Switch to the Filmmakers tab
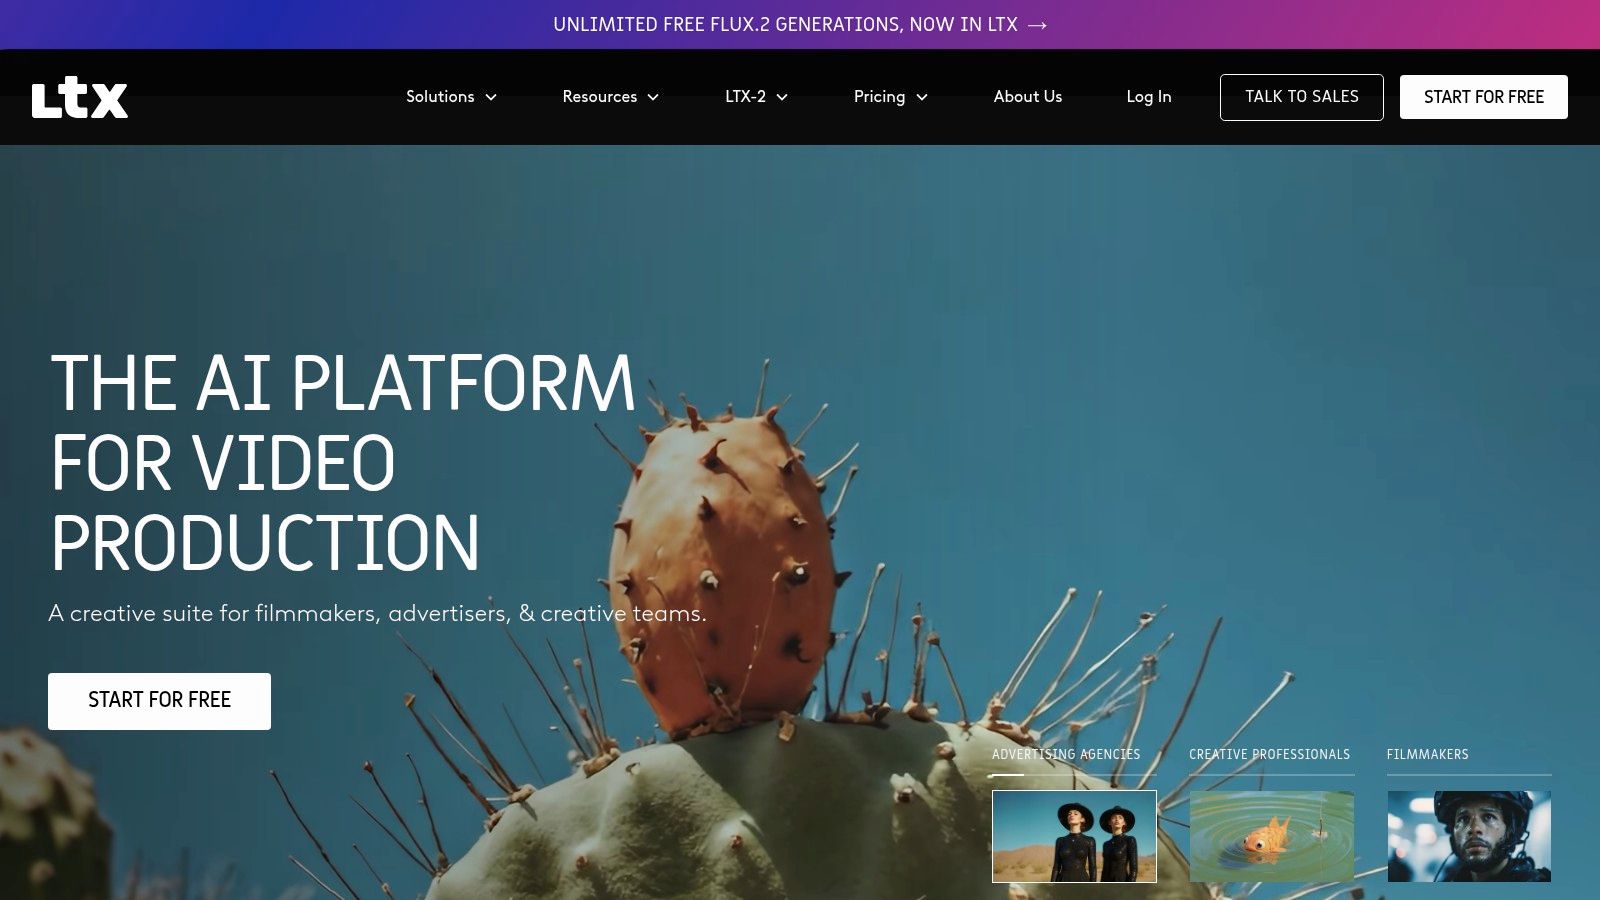The image size is (1600, 900). pyautogui.click(x=1427, y=755)
